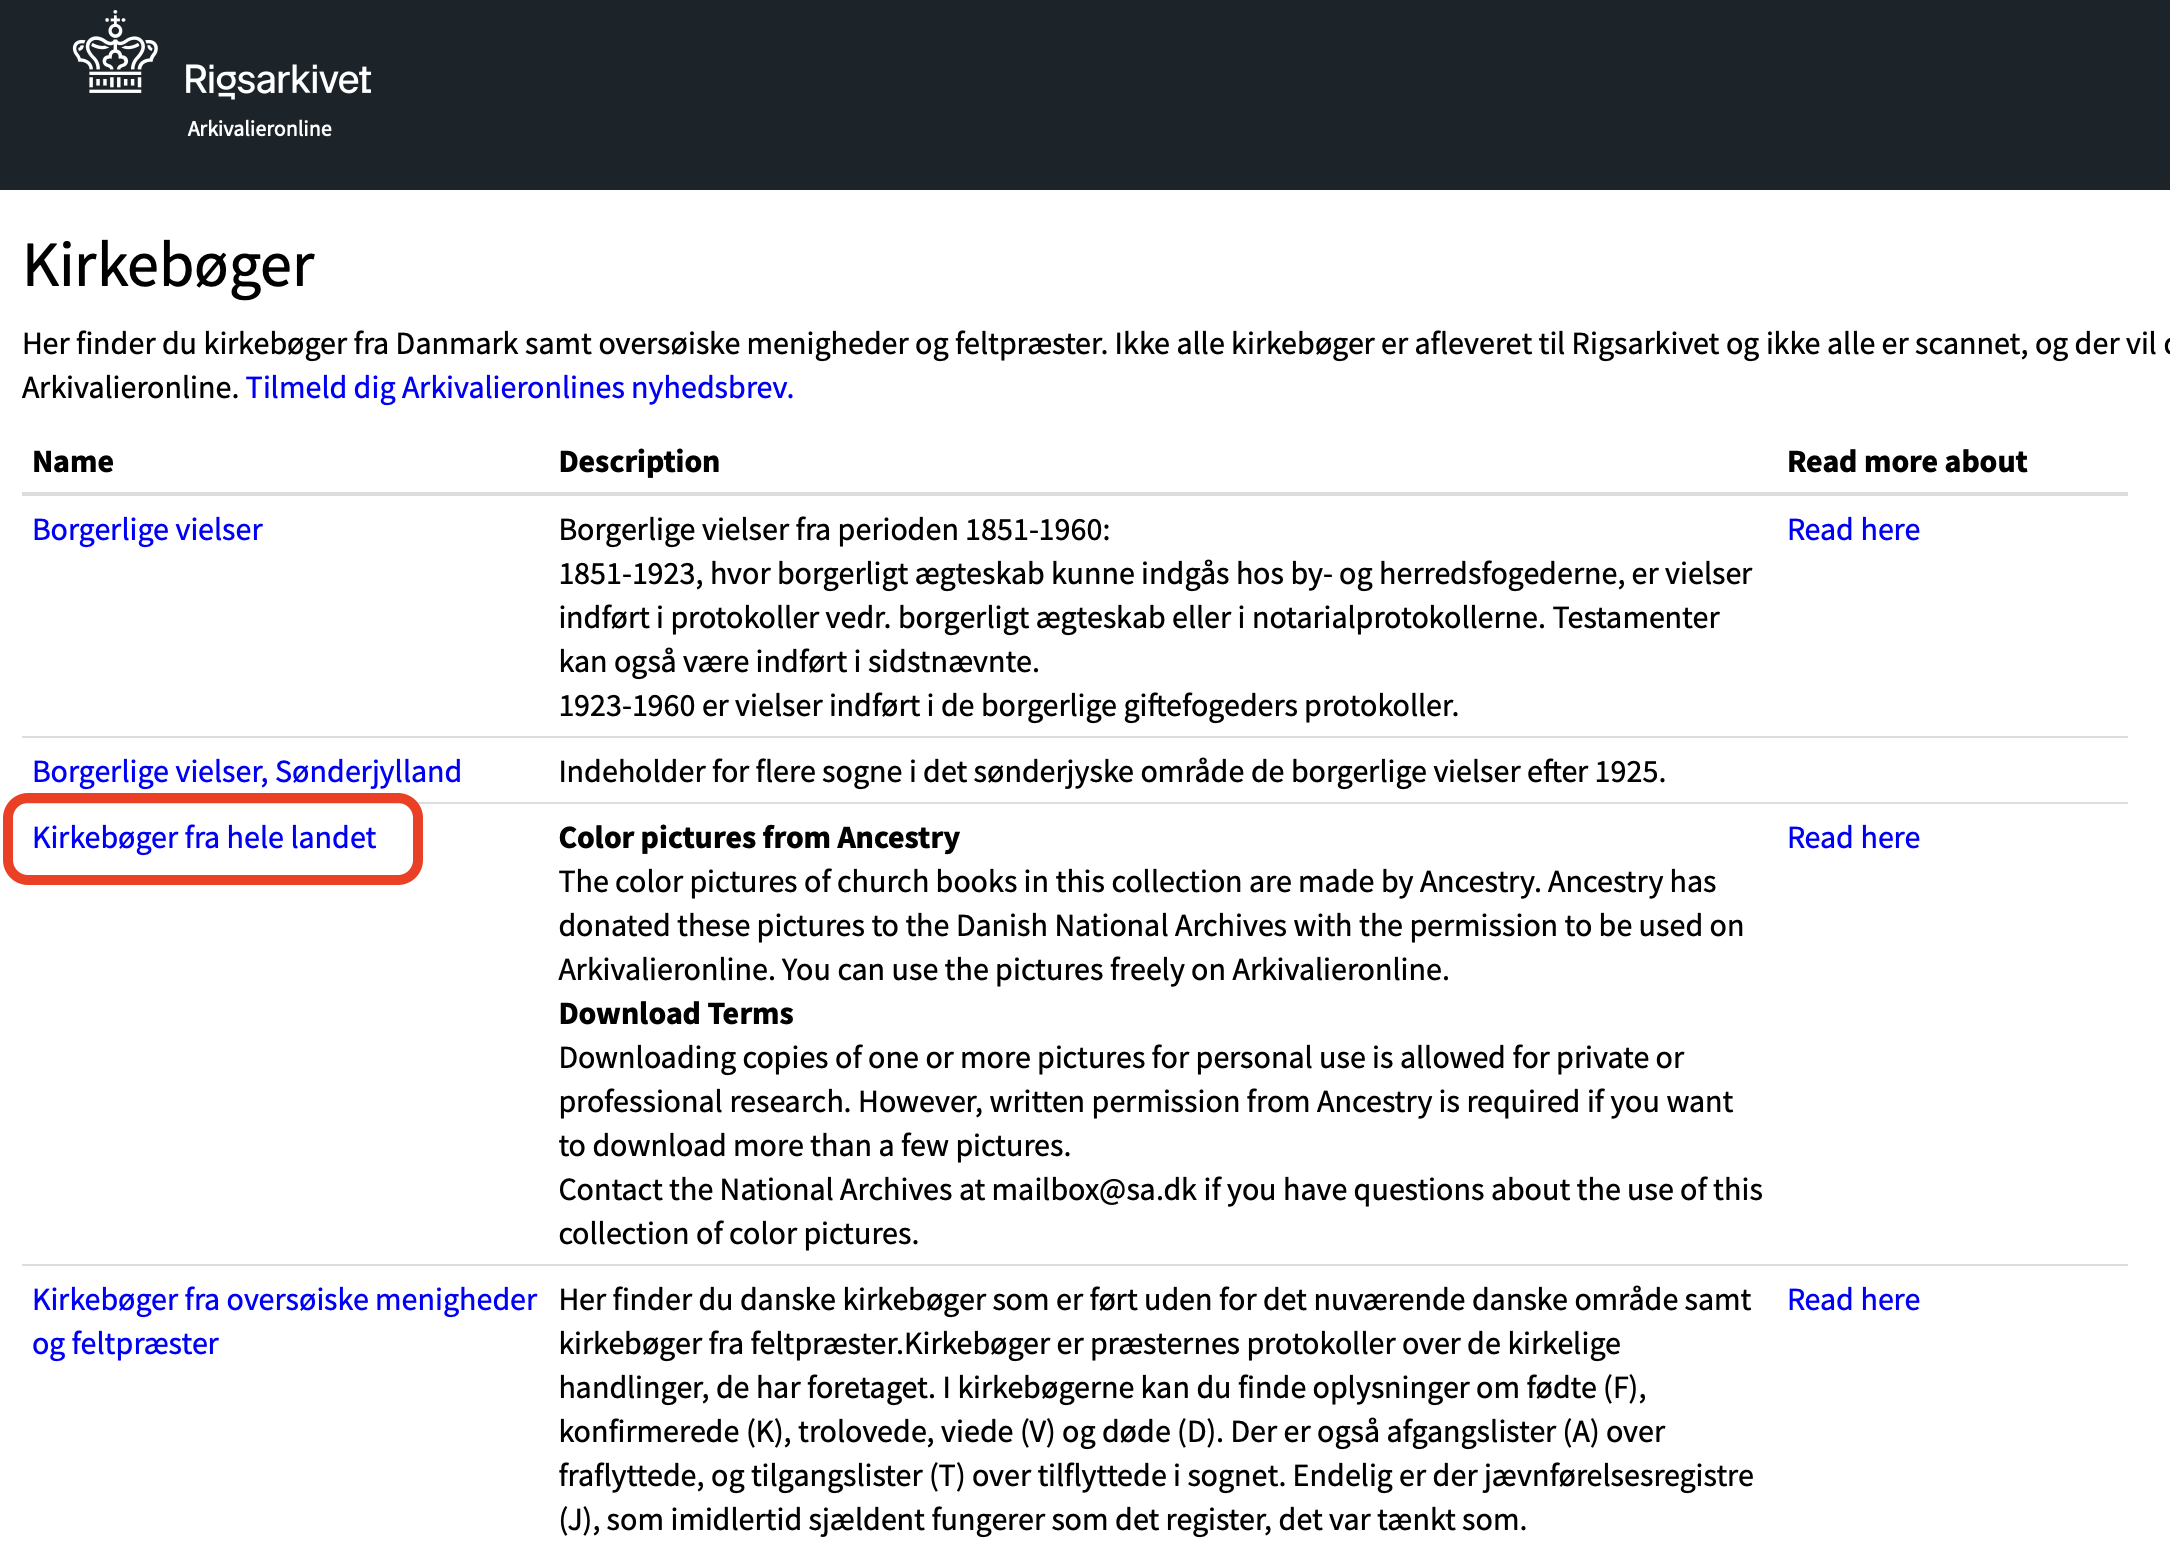The image size is (2170, 1546).
Task: Click Read here next to Borgerlige vielser
Action: [x=1852, y=529]
